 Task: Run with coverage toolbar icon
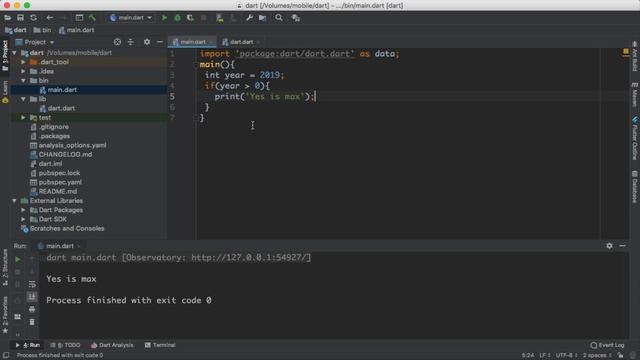[190, 18]
